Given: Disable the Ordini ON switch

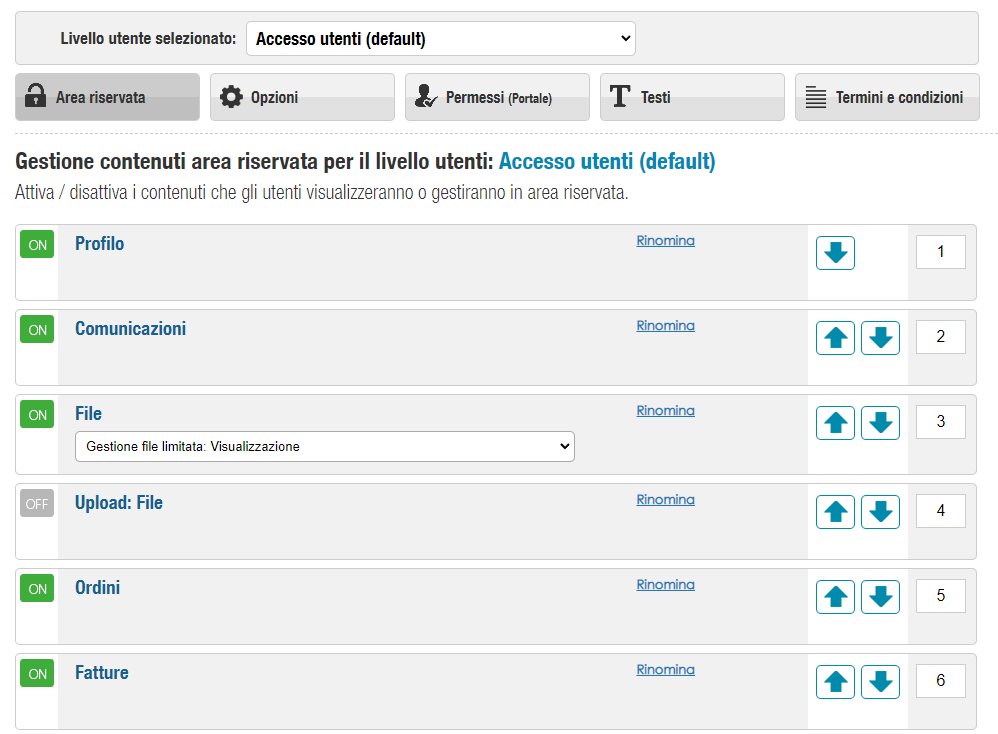Looking at the screenshot, I should (37, 588).
